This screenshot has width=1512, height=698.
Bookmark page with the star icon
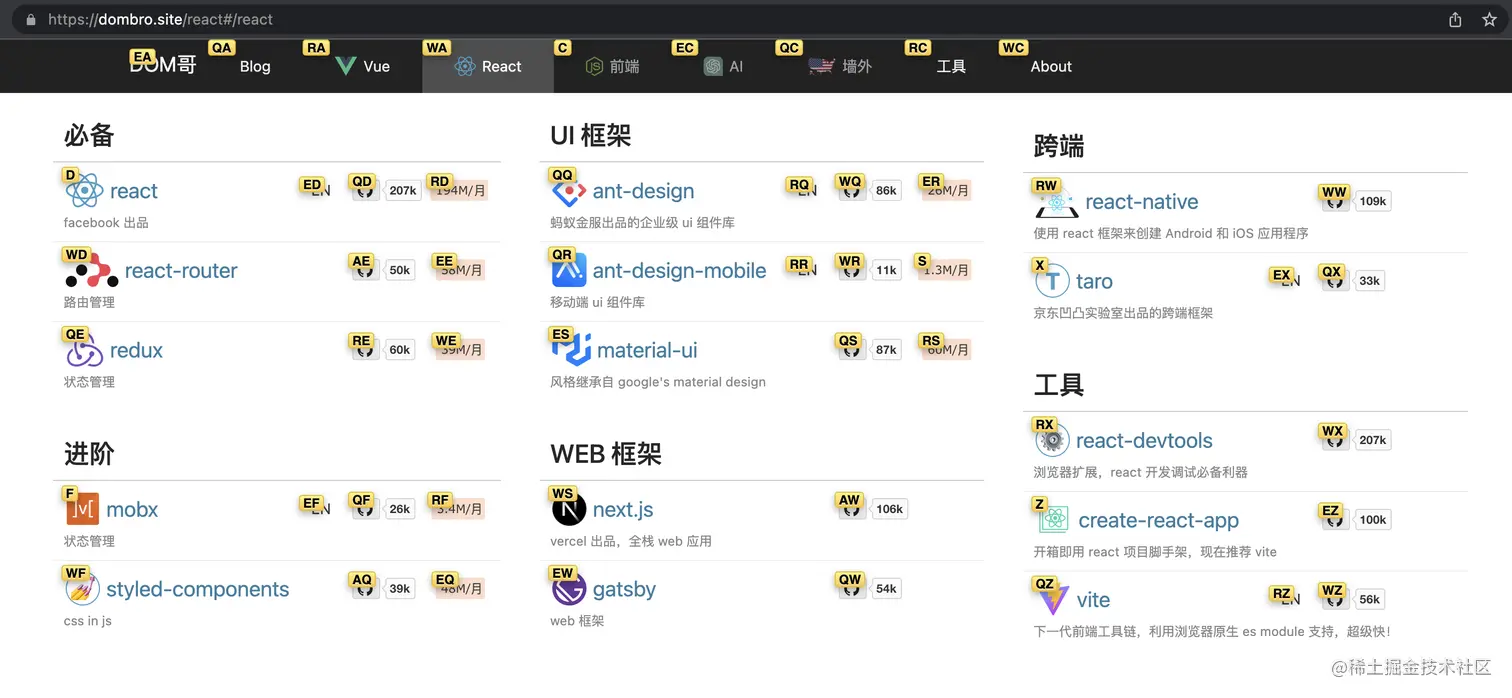[1489, 19]
